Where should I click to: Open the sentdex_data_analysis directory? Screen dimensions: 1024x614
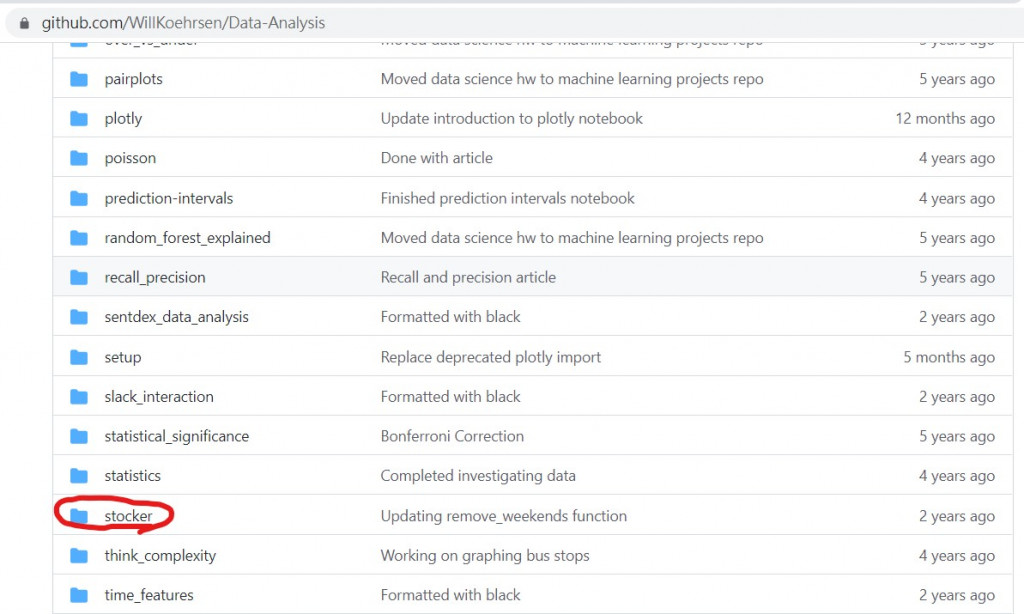pos(176,317)
